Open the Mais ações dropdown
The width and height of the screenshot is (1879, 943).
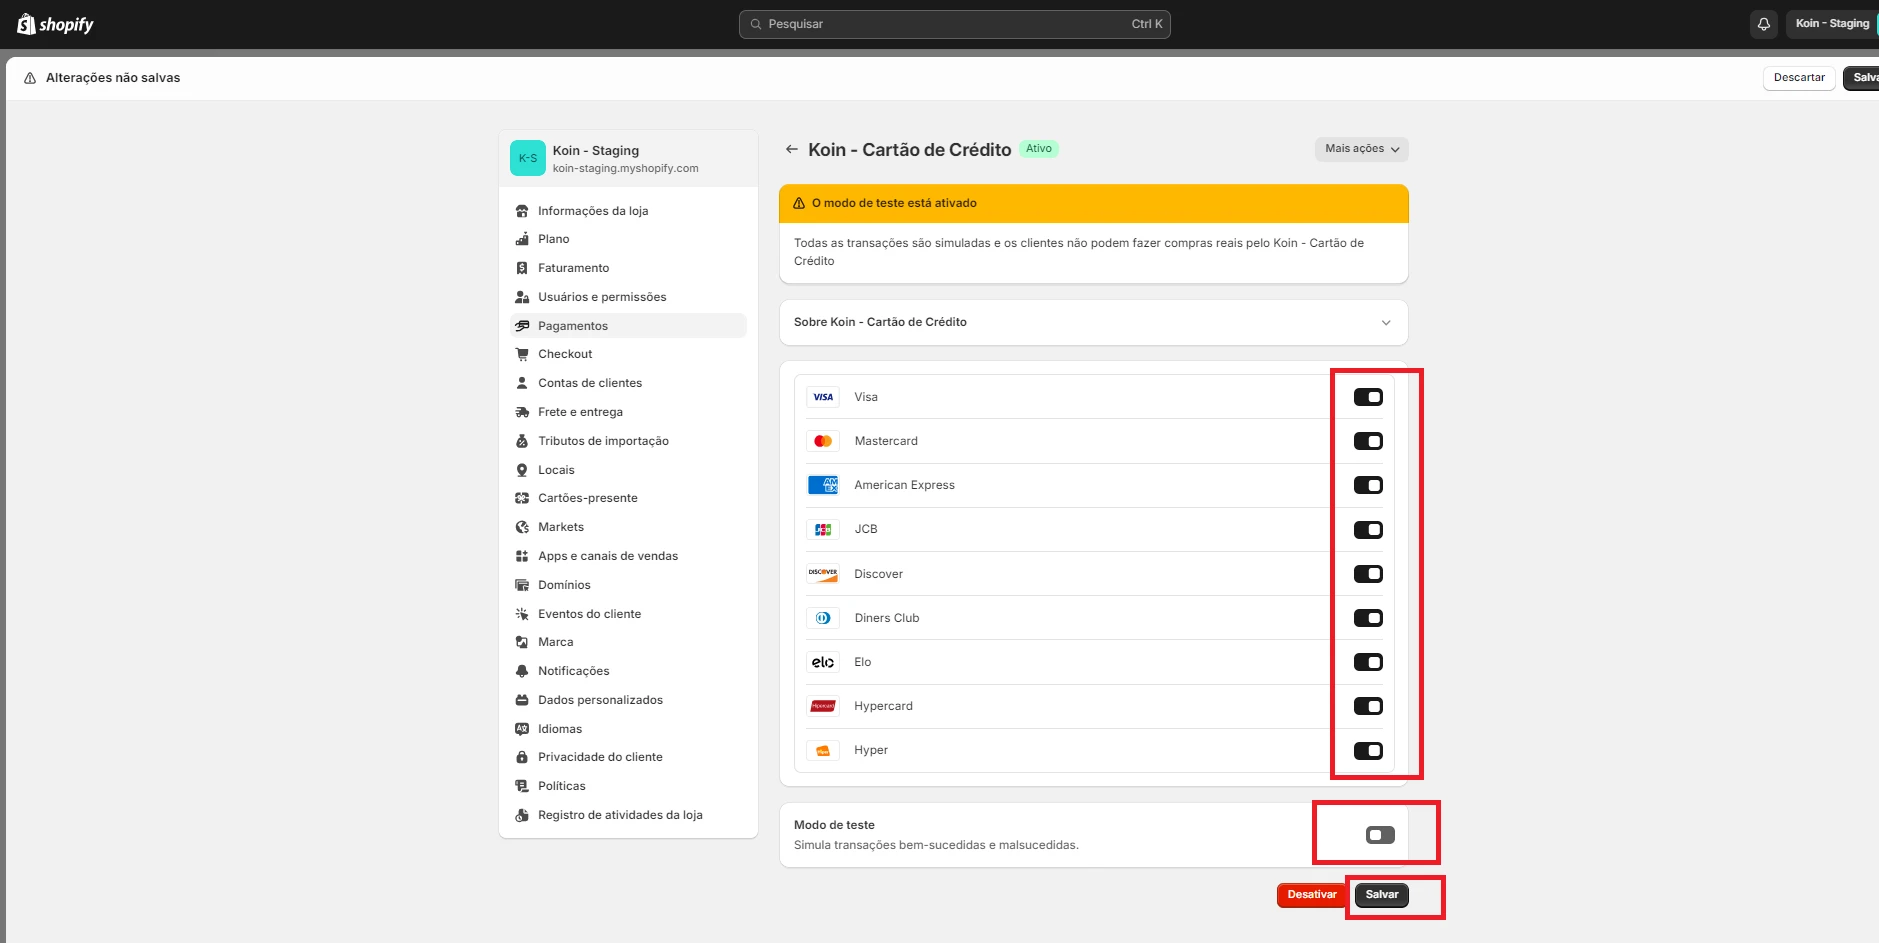[x=1361, y=149]
